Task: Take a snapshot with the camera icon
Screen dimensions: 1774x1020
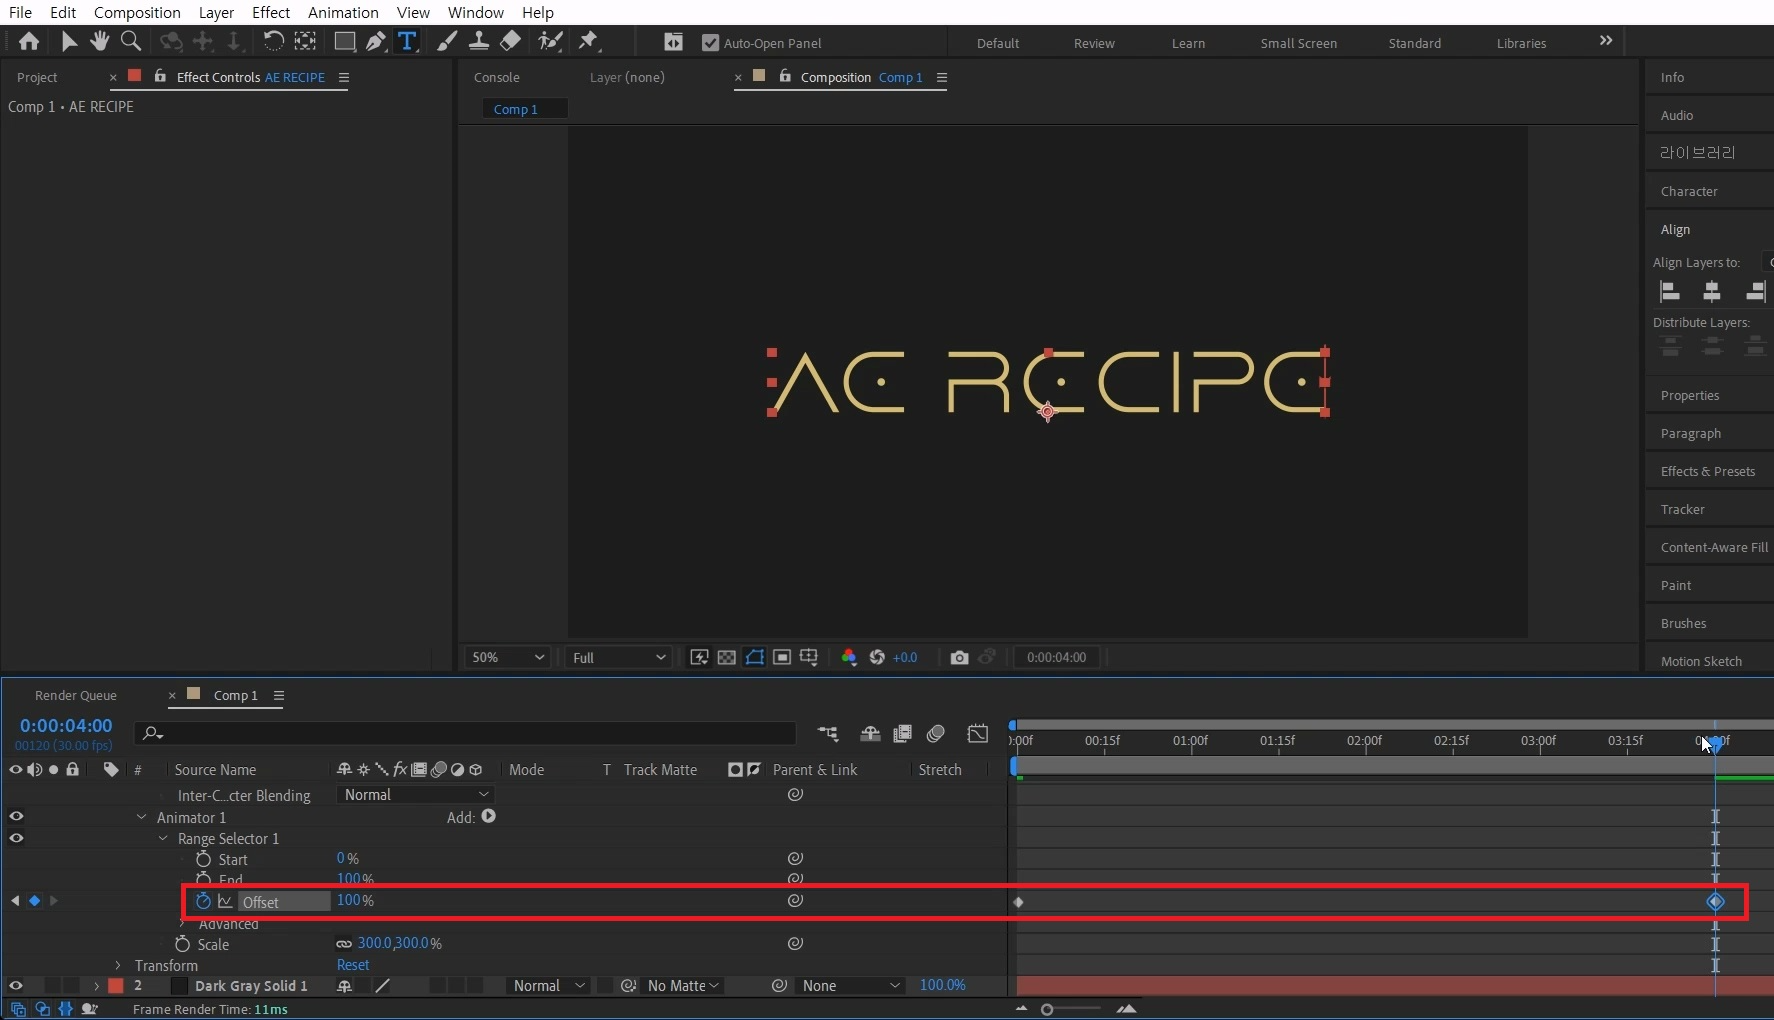Action: 959,657
